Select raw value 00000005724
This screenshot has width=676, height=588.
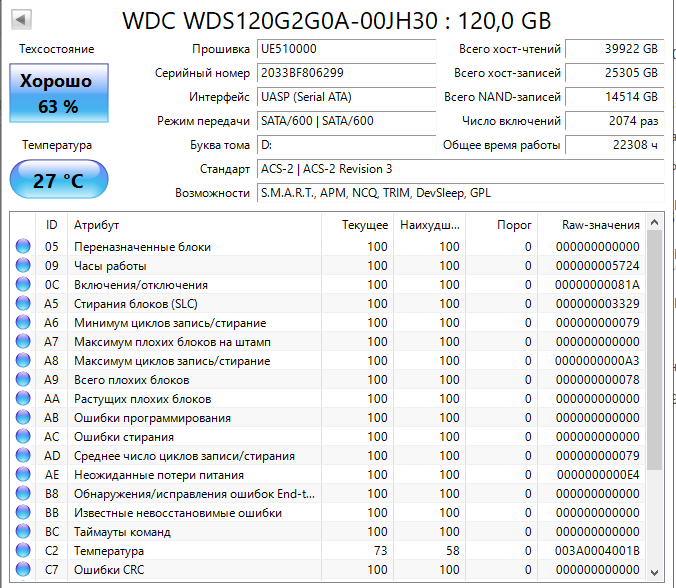[x=598, y=266]
